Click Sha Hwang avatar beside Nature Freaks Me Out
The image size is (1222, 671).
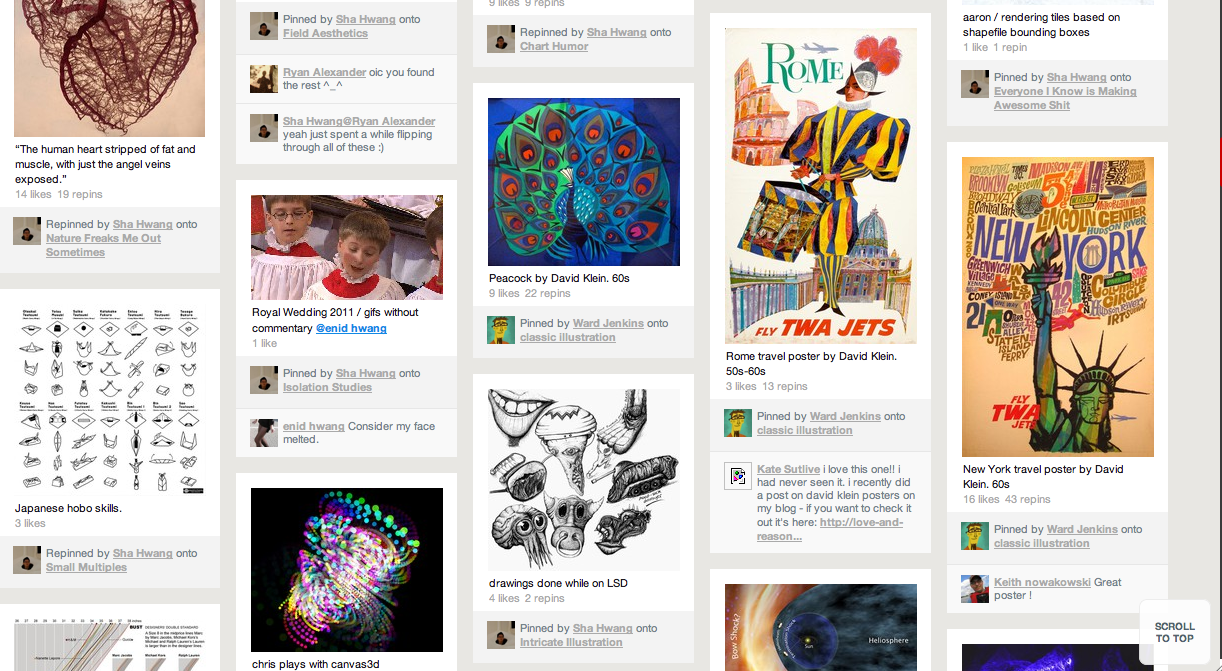27,231
